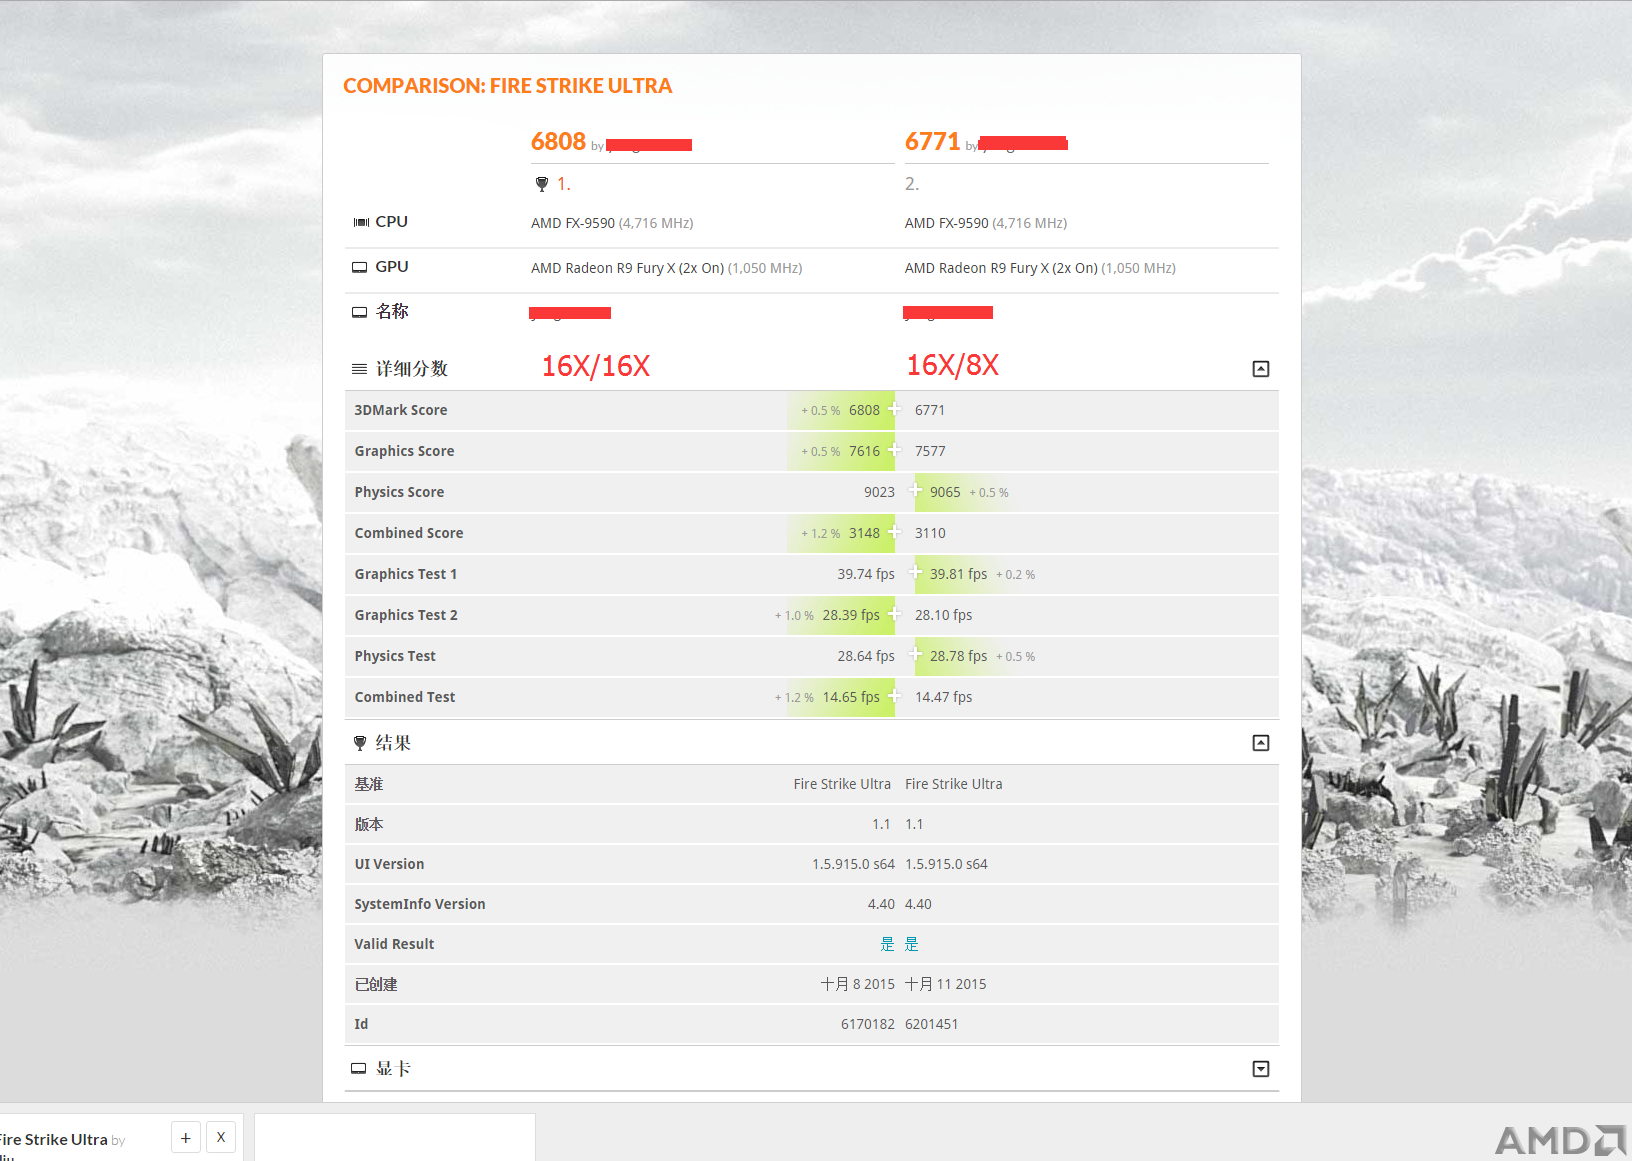The image size is (1632, 1161).
Task: Click the 十月 11 2015 creation date
Action: pyautogui.click(x=945, y=984)
